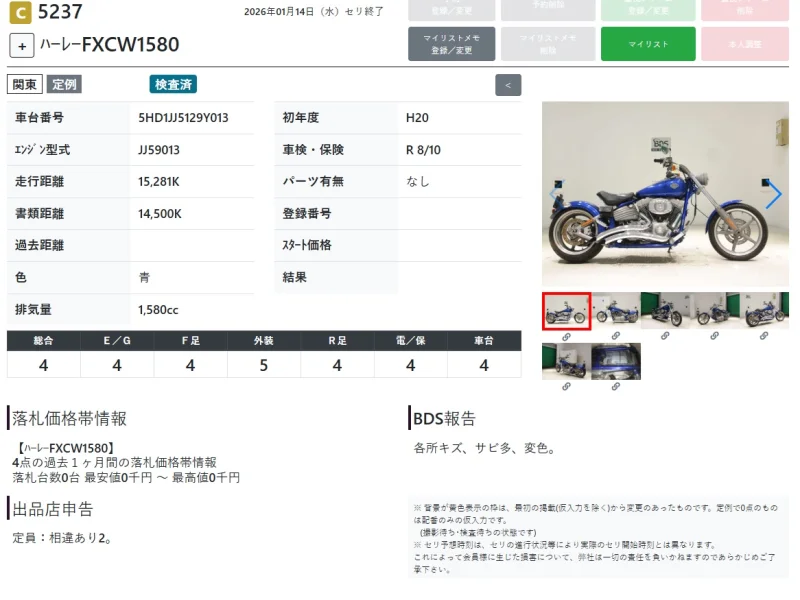This screenshot has width=800, height=600.
Task: Click the 定例 tag
Action: point(64,84)
